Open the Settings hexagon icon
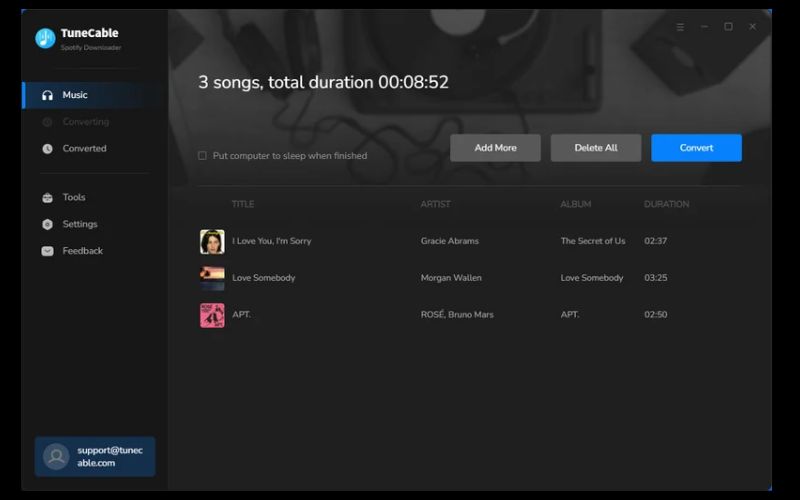This screenshot has width=800, height=500. tap(47, 225)
